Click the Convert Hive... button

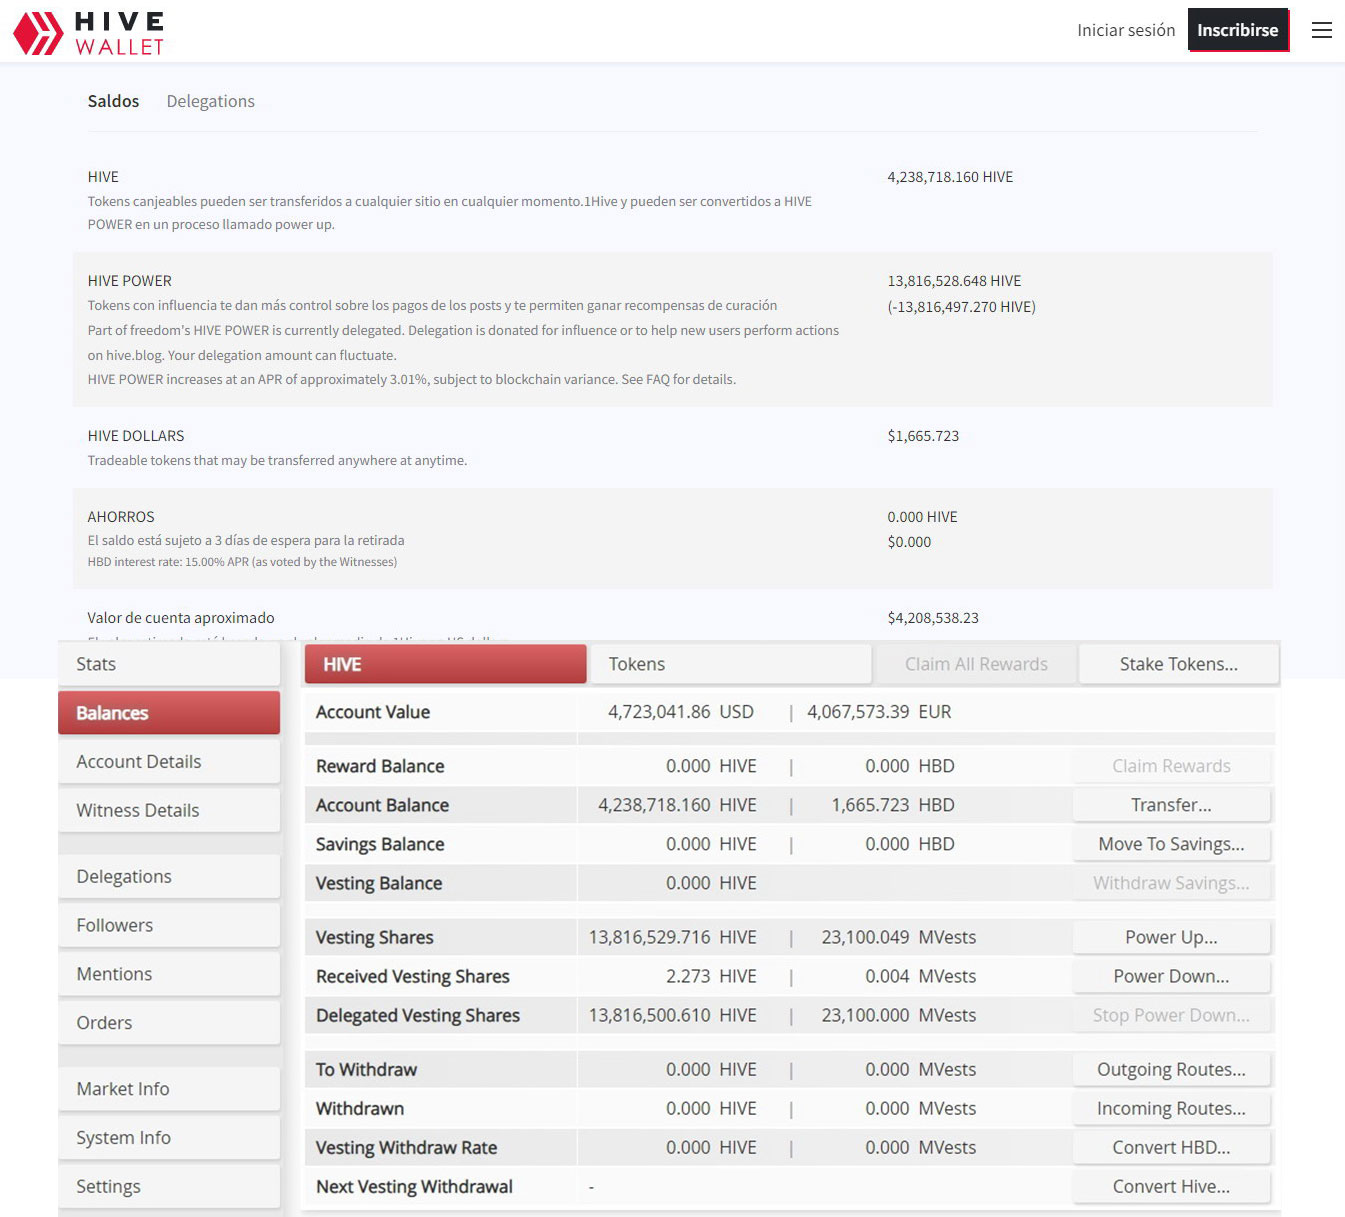[1171, 1186]
